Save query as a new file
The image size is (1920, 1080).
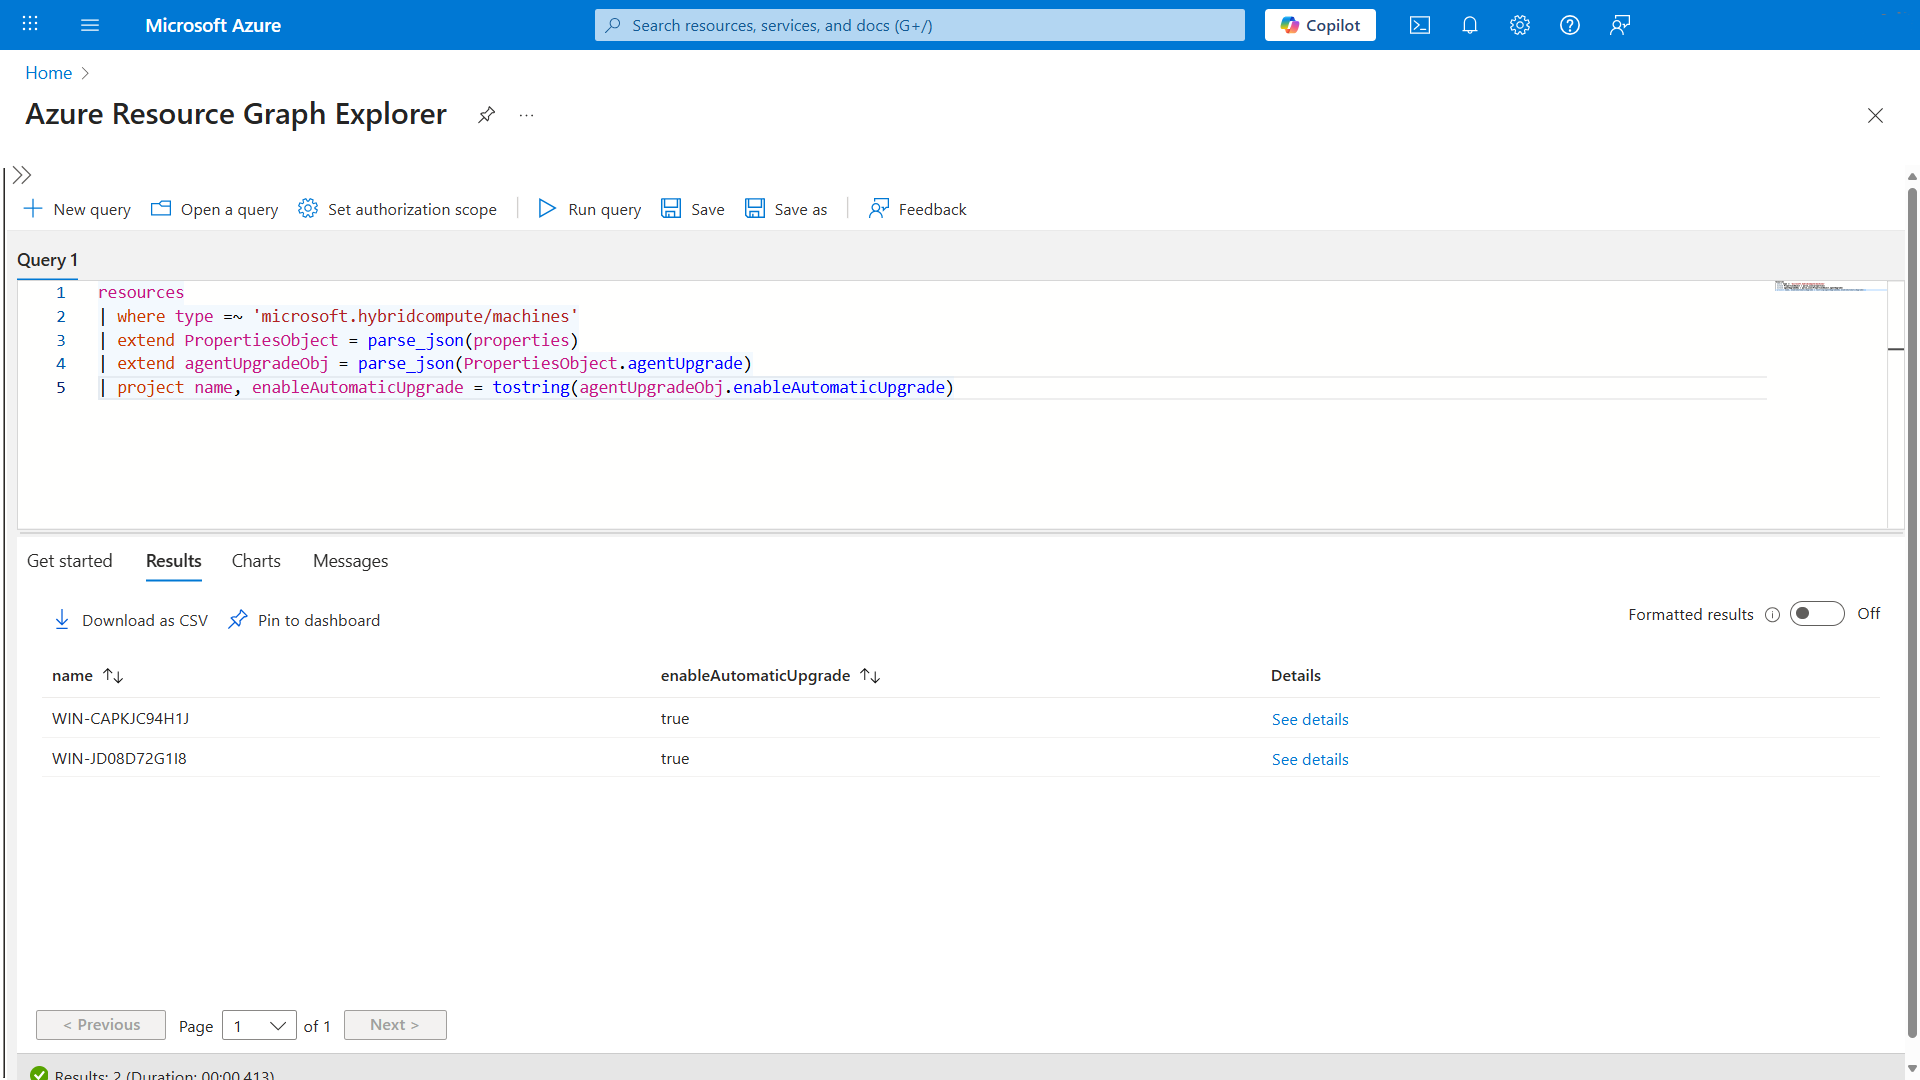coord(786,209)
